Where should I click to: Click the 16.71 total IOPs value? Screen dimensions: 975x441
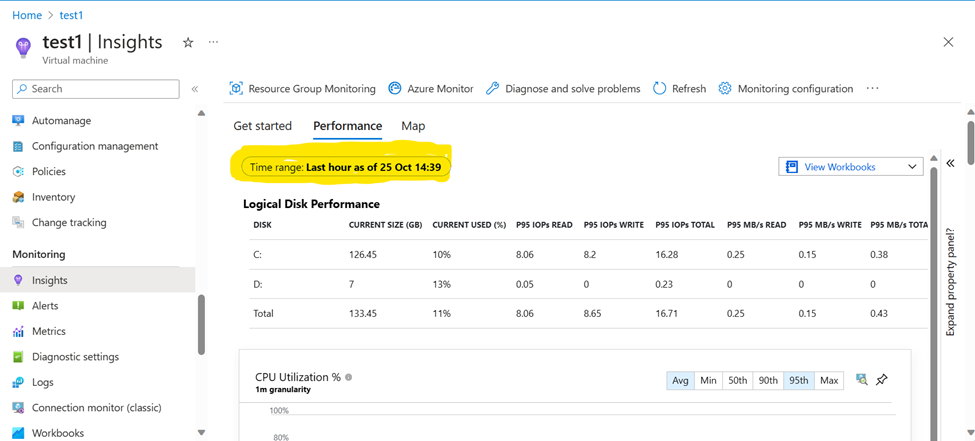point(667,313)
